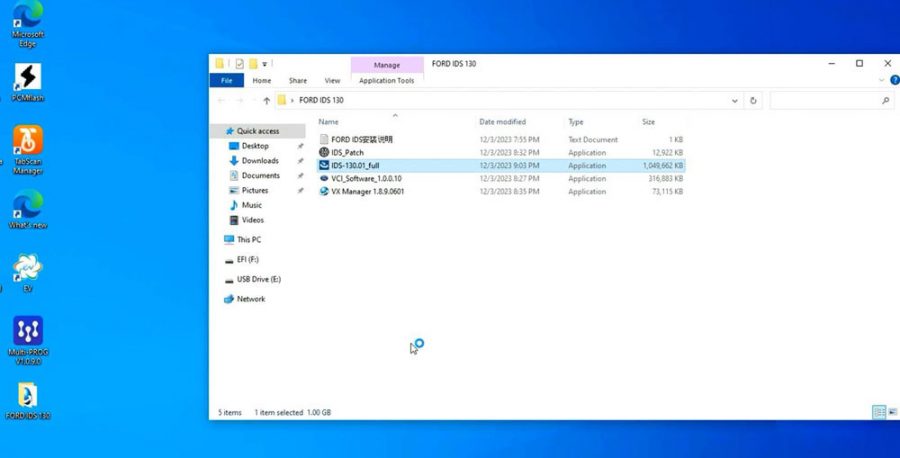Switch to details view in status bar
This screenshot has height=458, width=900.
(878, 412)
